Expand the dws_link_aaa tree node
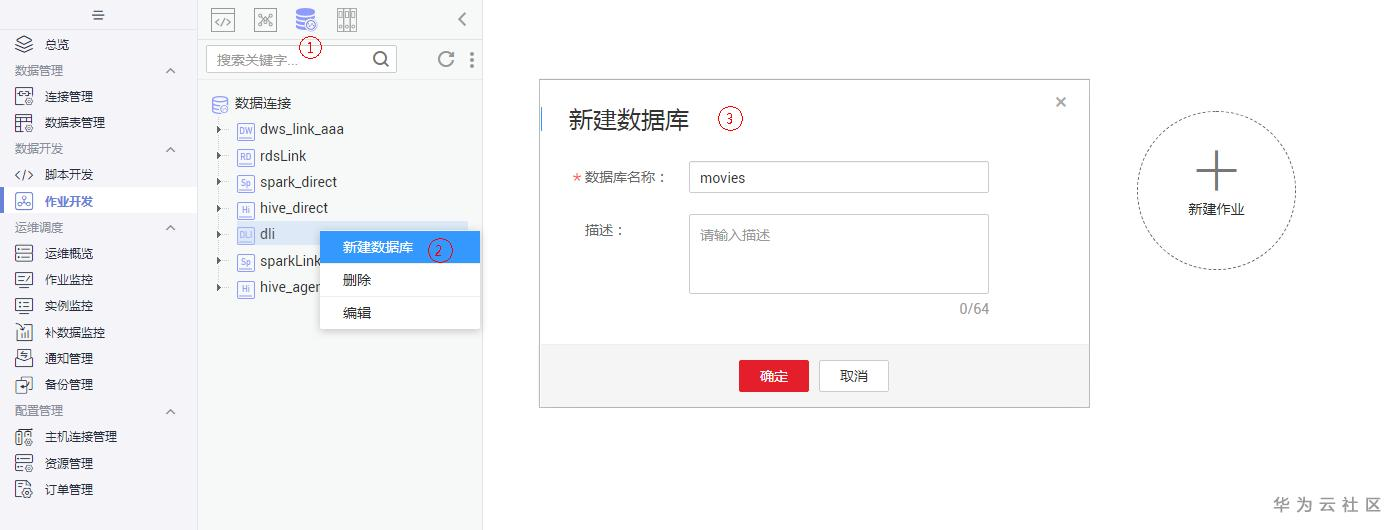 coord(218,130)
